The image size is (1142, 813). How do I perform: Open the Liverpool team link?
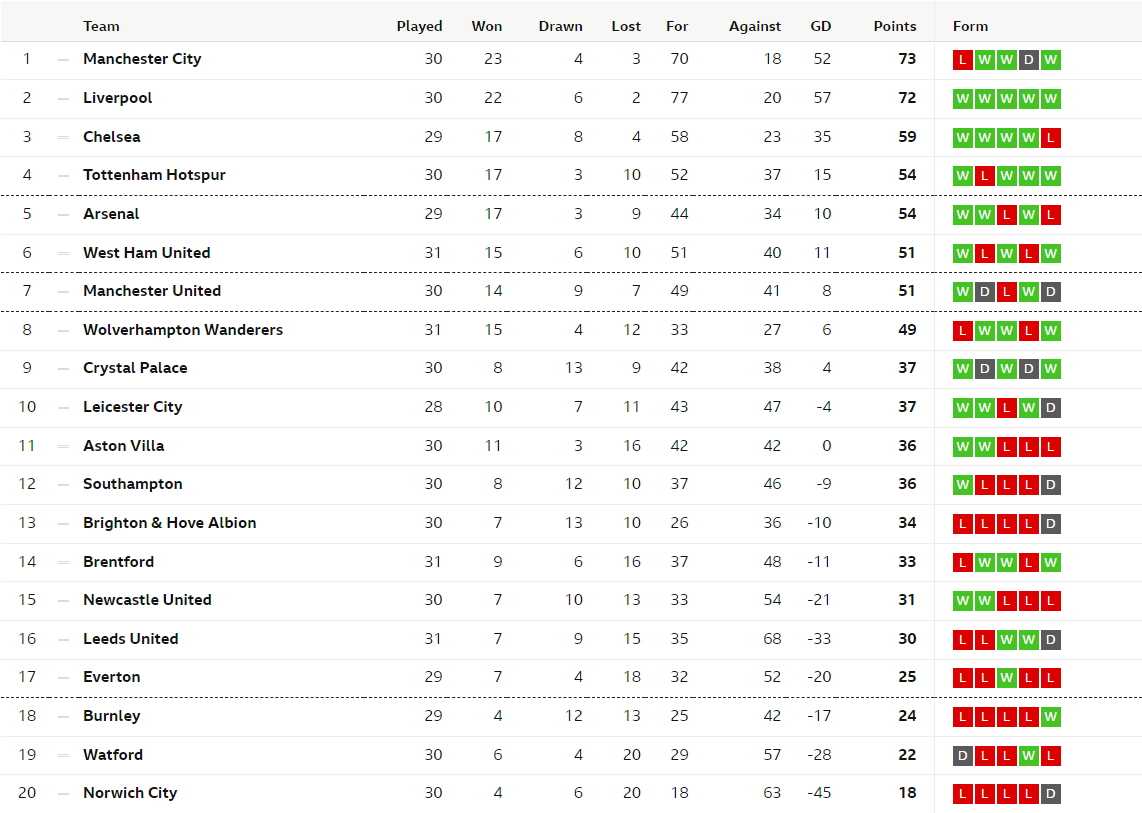117,98
